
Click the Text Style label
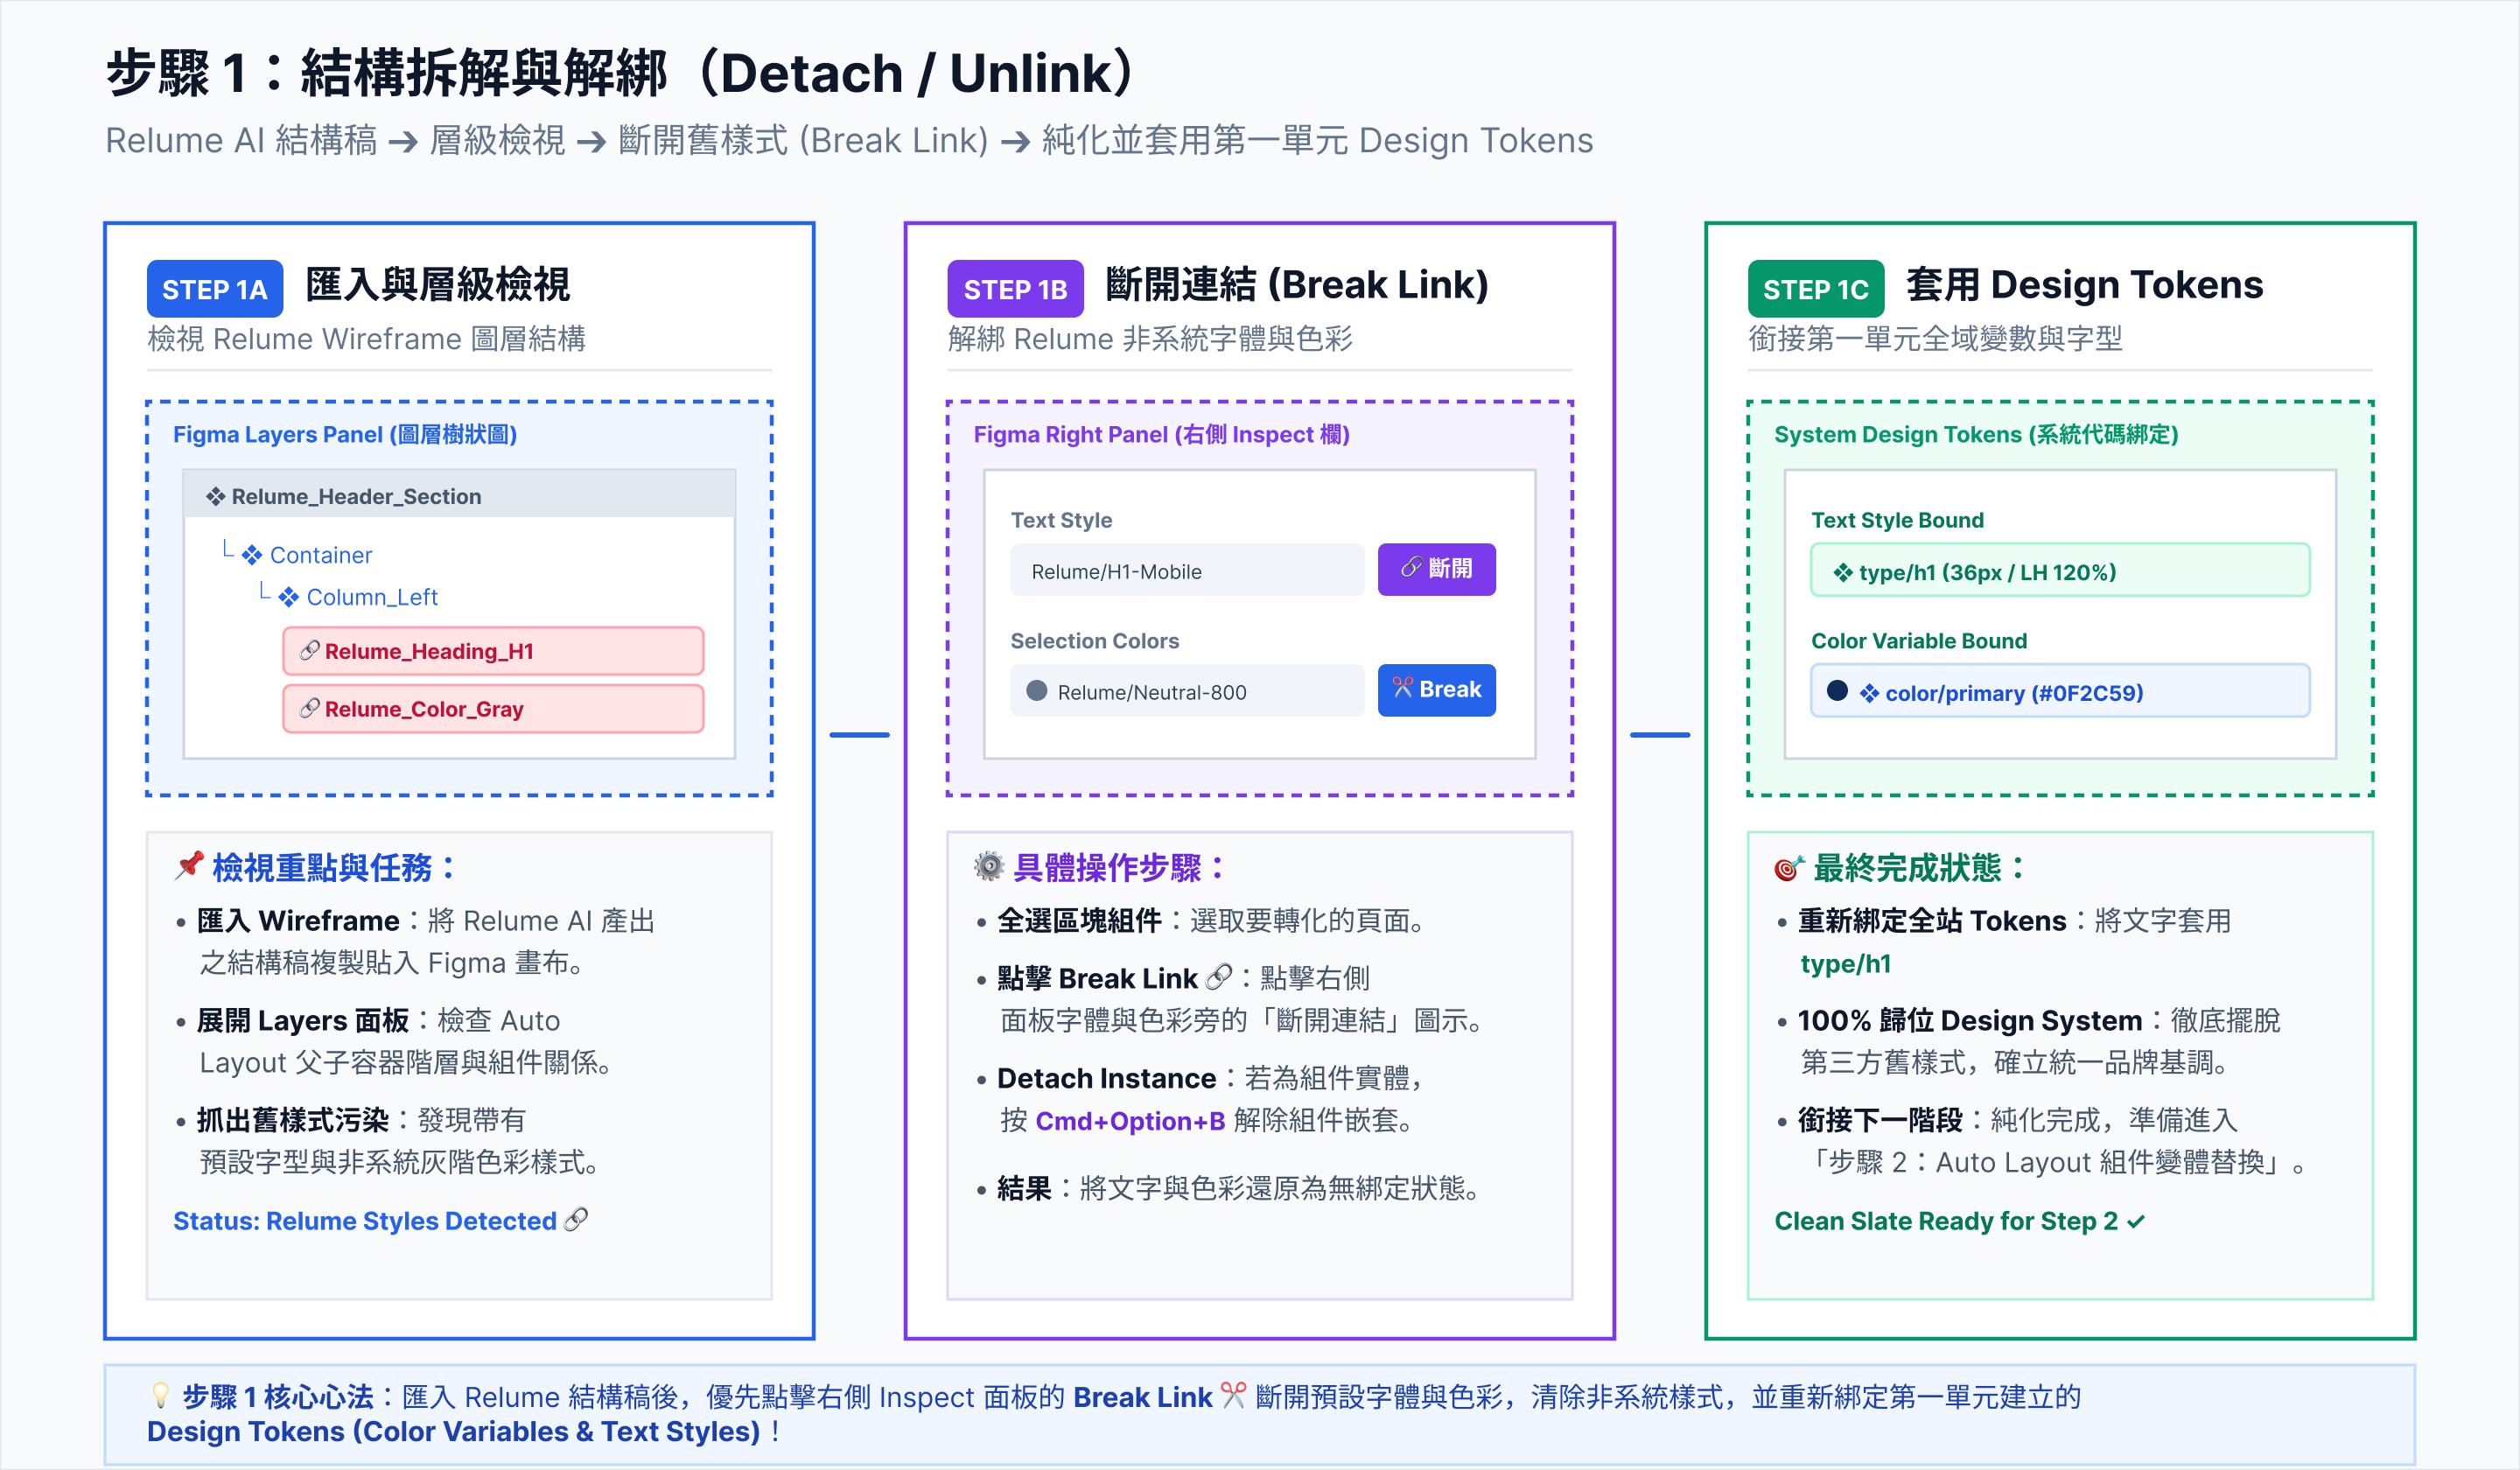click(1061, 520)
